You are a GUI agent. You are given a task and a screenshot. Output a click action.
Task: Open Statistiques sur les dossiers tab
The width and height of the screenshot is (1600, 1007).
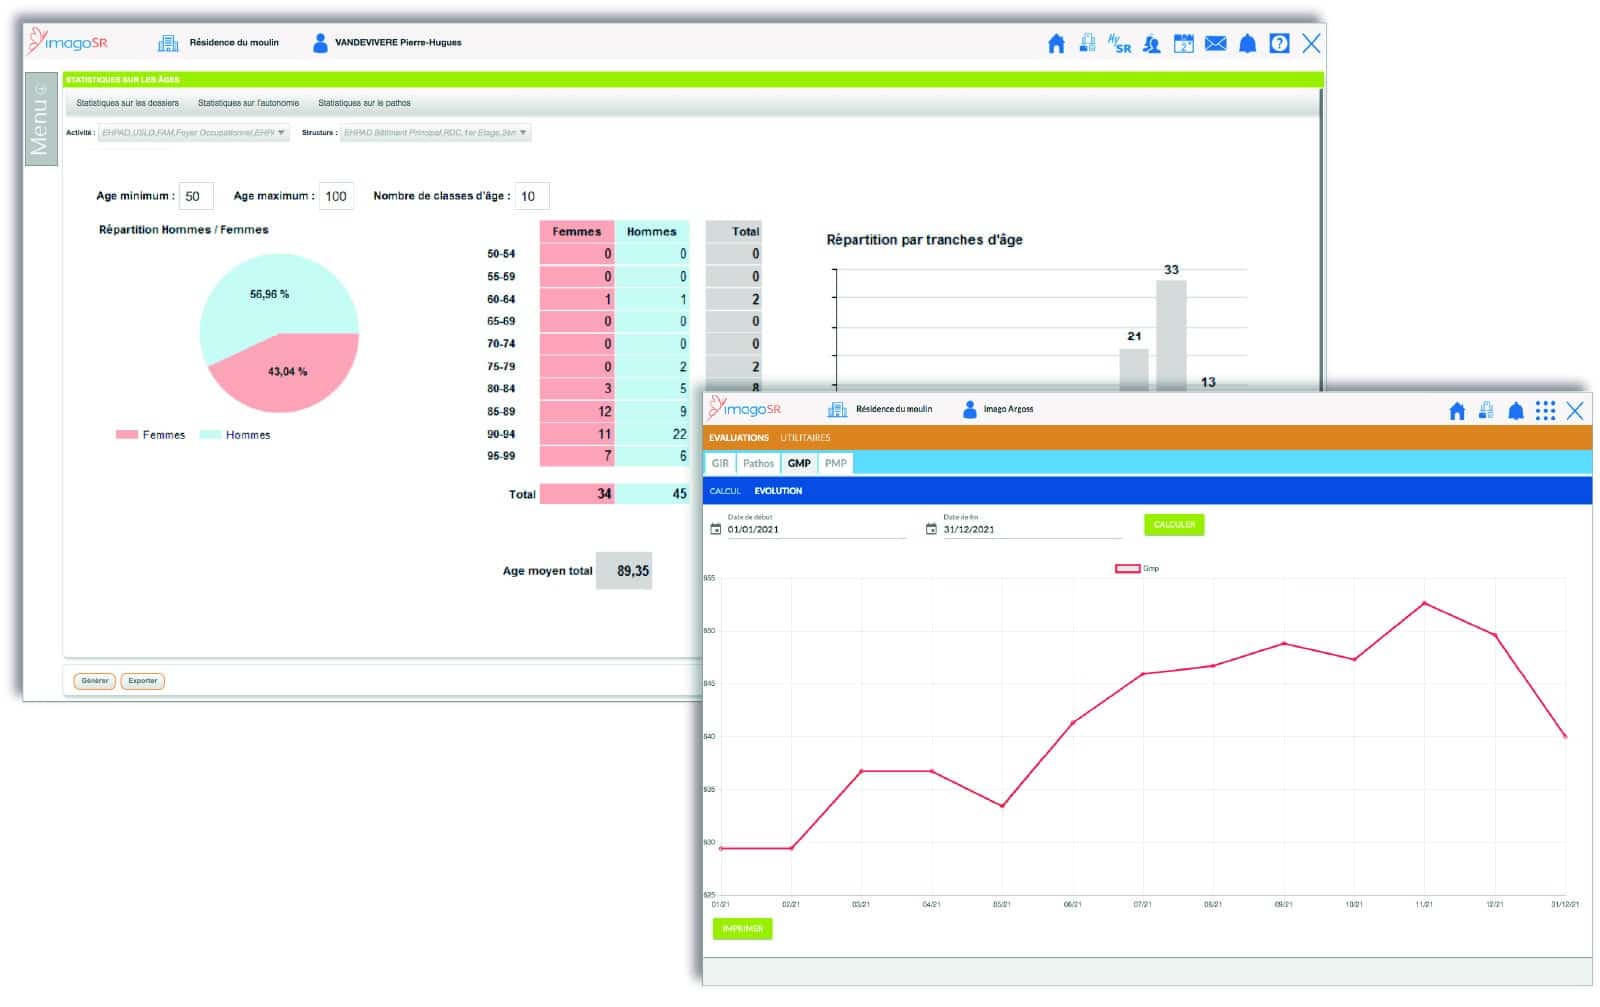click(128, 103)
